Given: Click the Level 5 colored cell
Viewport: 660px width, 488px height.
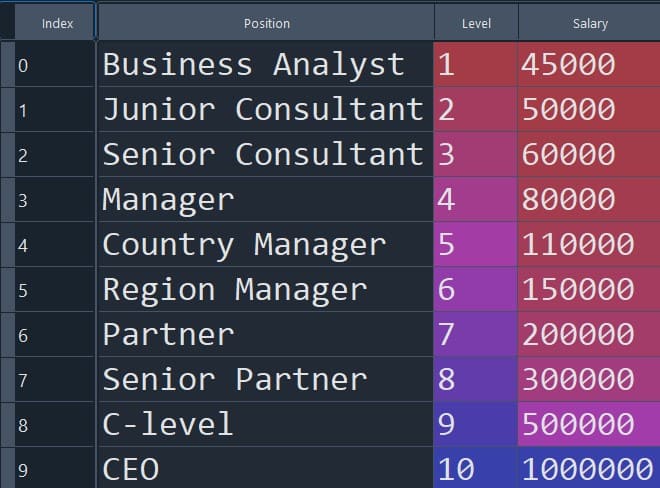Looking at the screenshot, I should (x=476, y=245).
